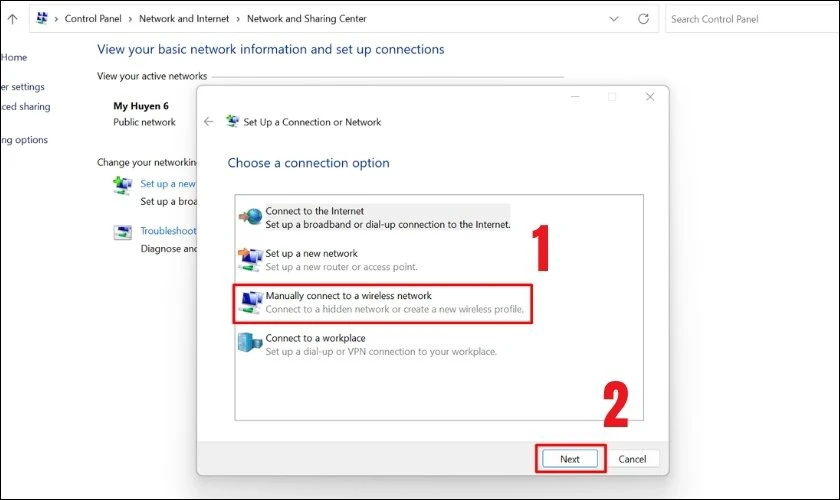The image size is (840, 500).
Task: Click the Control Panel icon in address bar
Action: (42, 18)
